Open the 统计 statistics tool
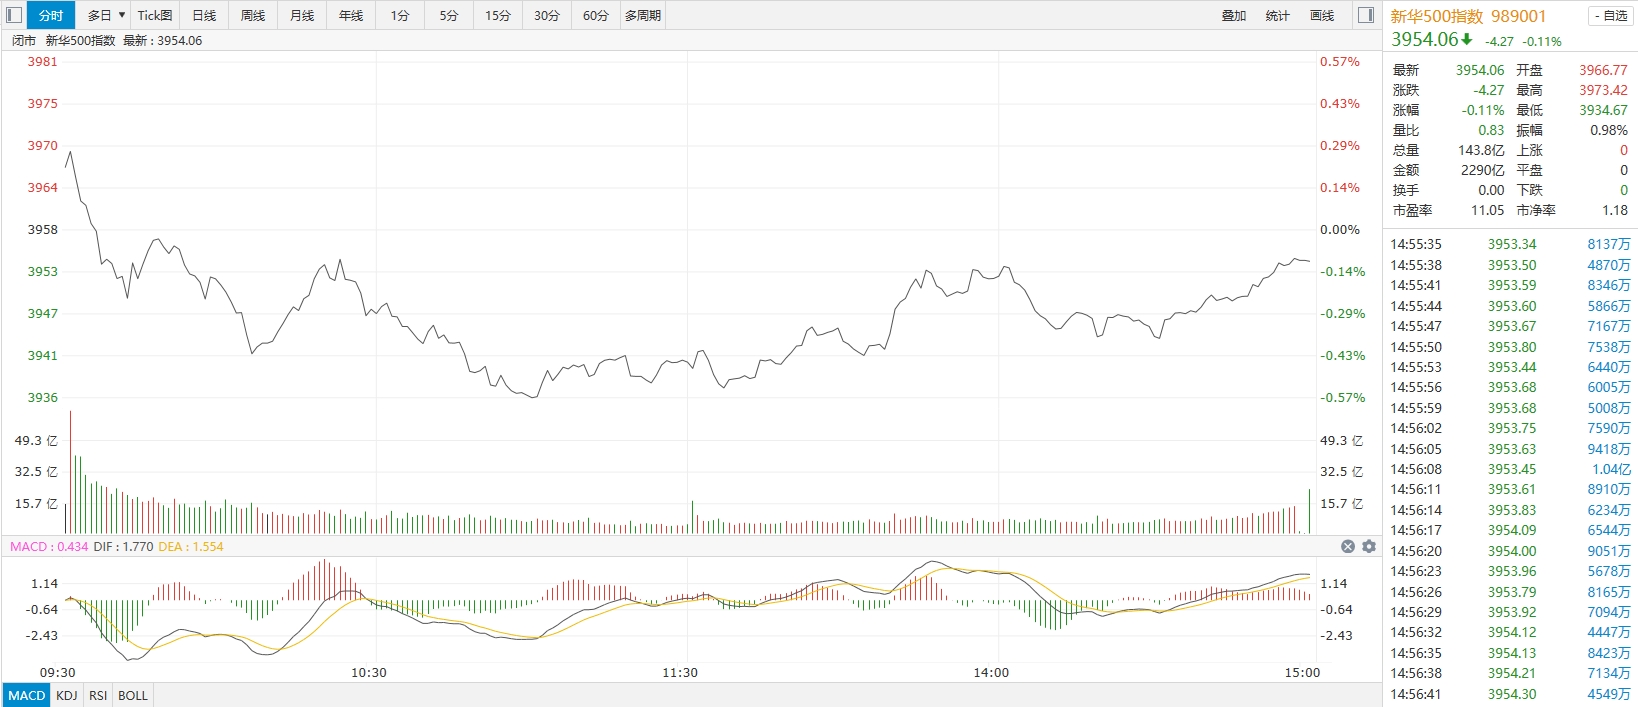The height and width of the screenshot is (707, 1638). tap(1278, 15)
